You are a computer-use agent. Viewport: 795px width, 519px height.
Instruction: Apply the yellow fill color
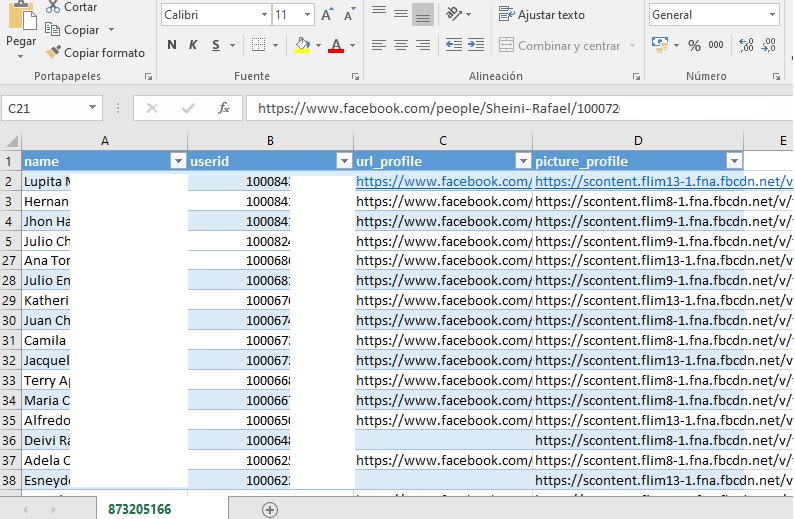(x=302, y=46)
